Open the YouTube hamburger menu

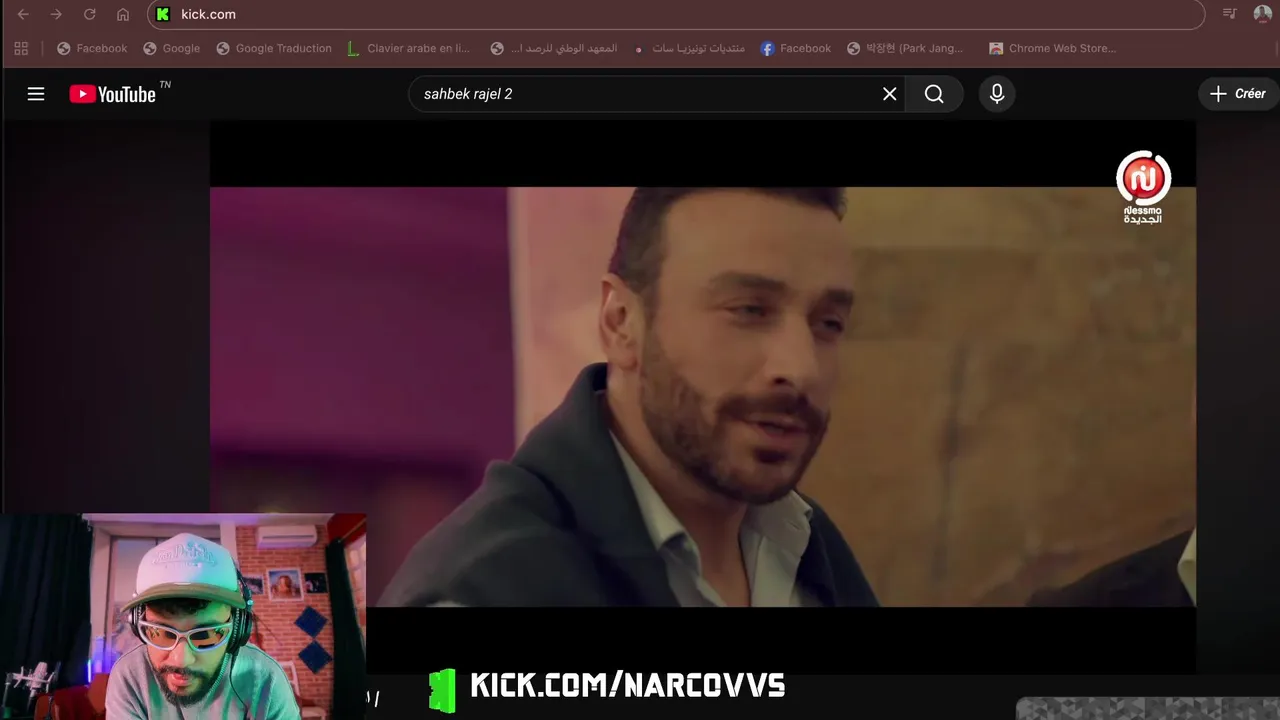[x=36, y=94]
